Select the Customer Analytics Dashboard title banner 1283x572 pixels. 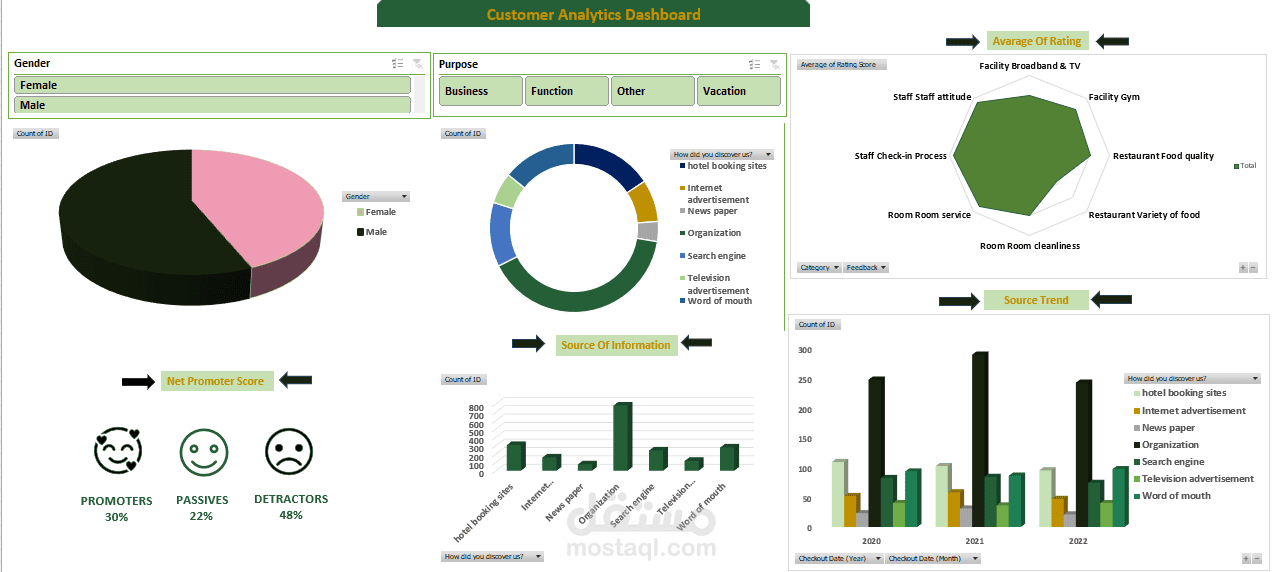tap(593, 14)
